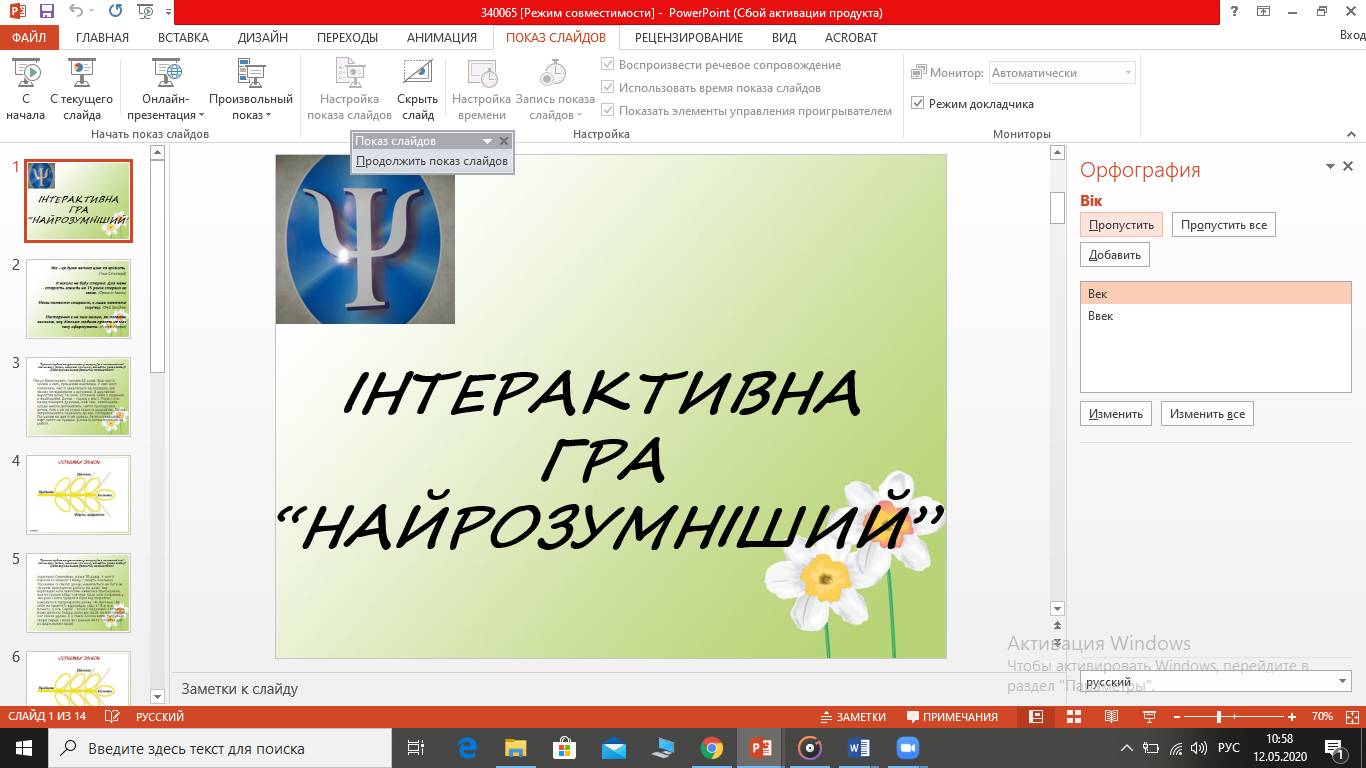Toggle 'Использовать время показа слайдов' checkbox

pos(608,88)
